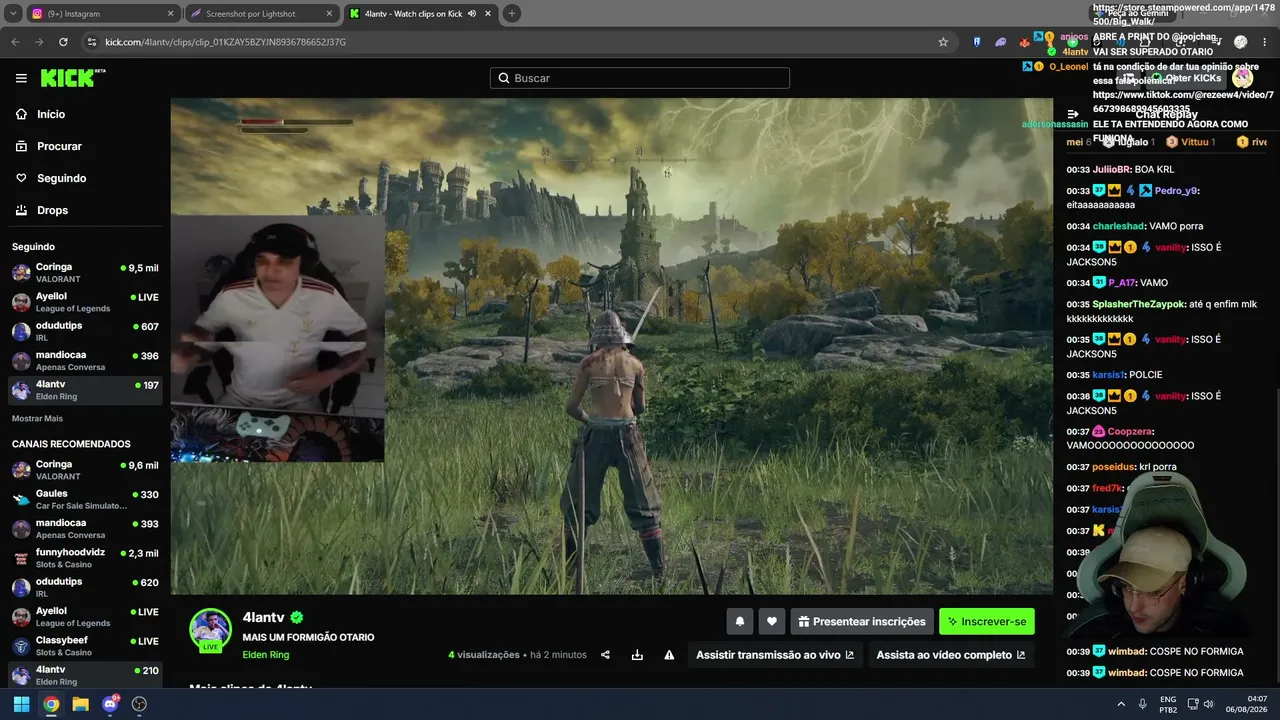Screen dimensions: 1280x720
Task: Open Classybeef recommended channel
Action: click(85, 645)
